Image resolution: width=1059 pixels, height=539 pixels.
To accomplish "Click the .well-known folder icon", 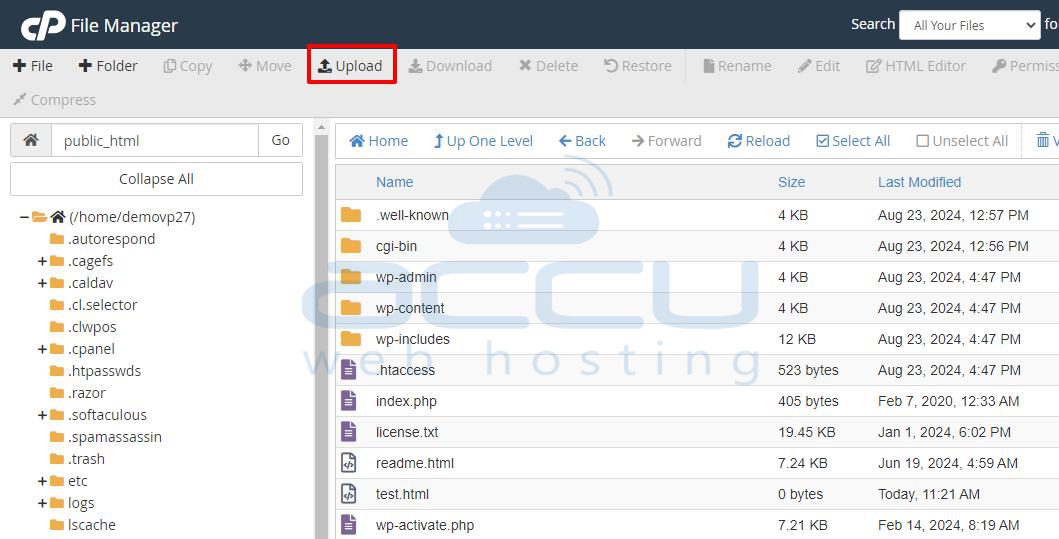I will (351, 215).
